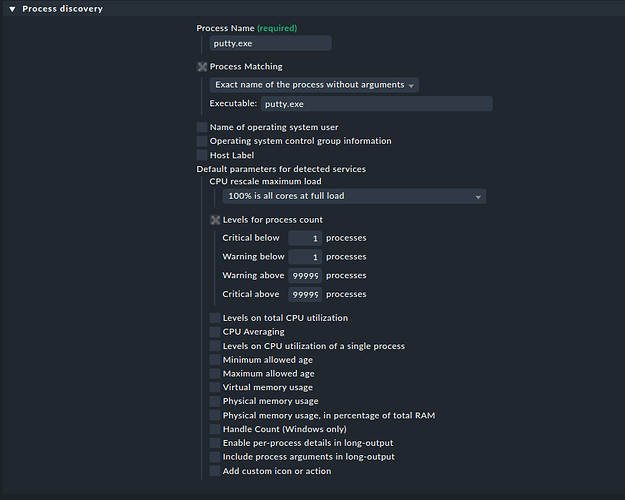
Task: Uncheck the Process Matching checkbox
Action: (x=202, y=67)
